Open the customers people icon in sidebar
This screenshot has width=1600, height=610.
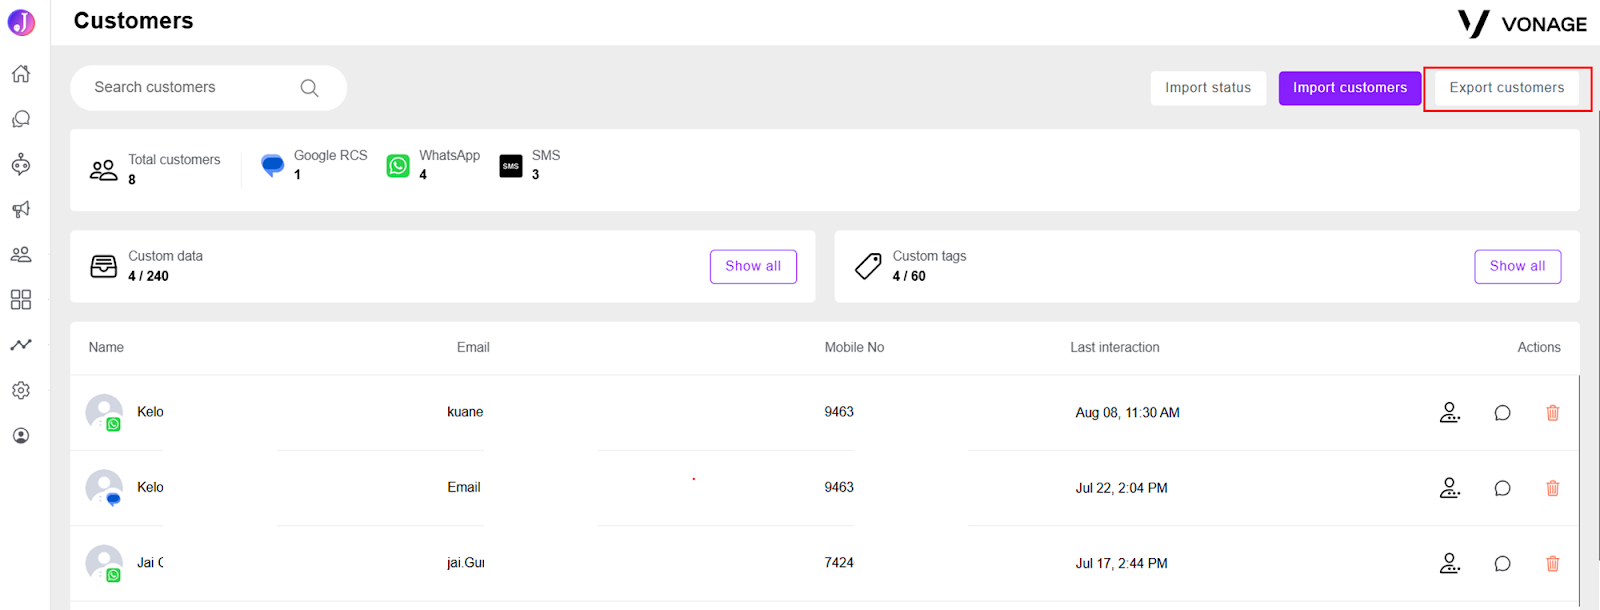tap(21, 254)
